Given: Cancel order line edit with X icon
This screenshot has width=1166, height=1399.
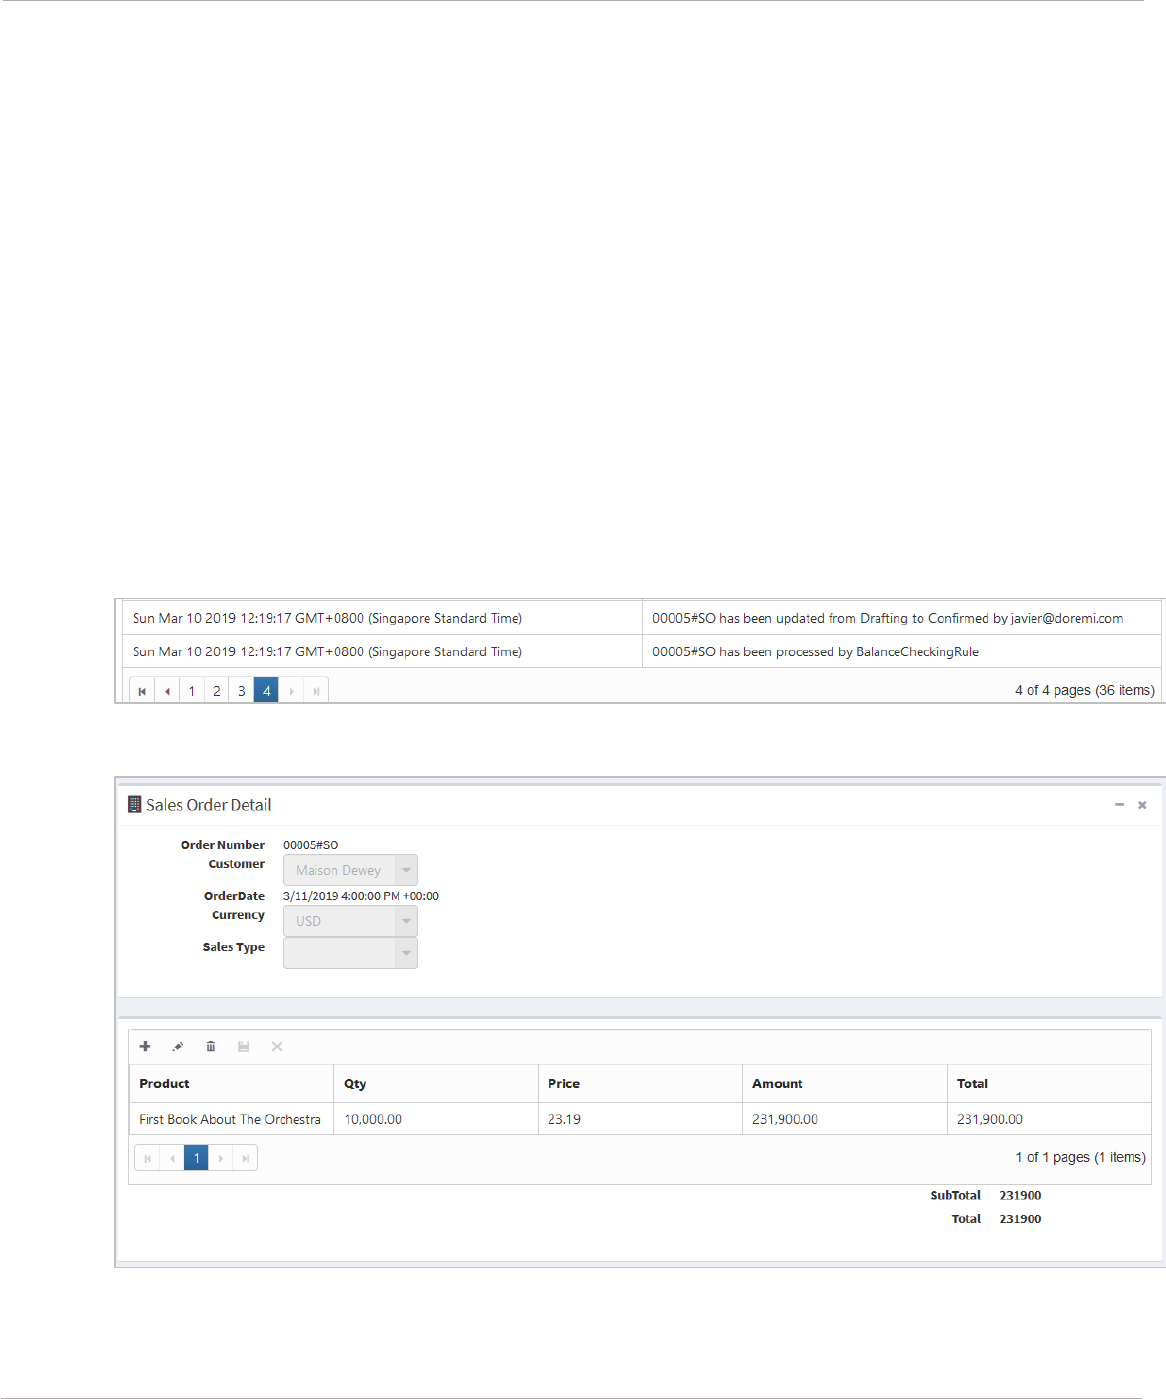Looking at the screenshot, I should click(x=277, y=1046).
